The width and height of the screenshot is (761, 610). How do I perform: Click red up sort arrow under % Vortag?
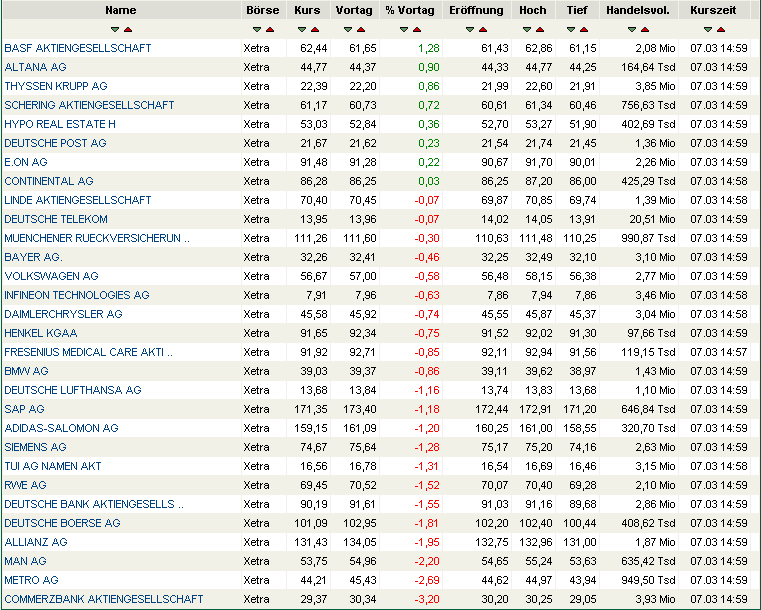[416, 29]
